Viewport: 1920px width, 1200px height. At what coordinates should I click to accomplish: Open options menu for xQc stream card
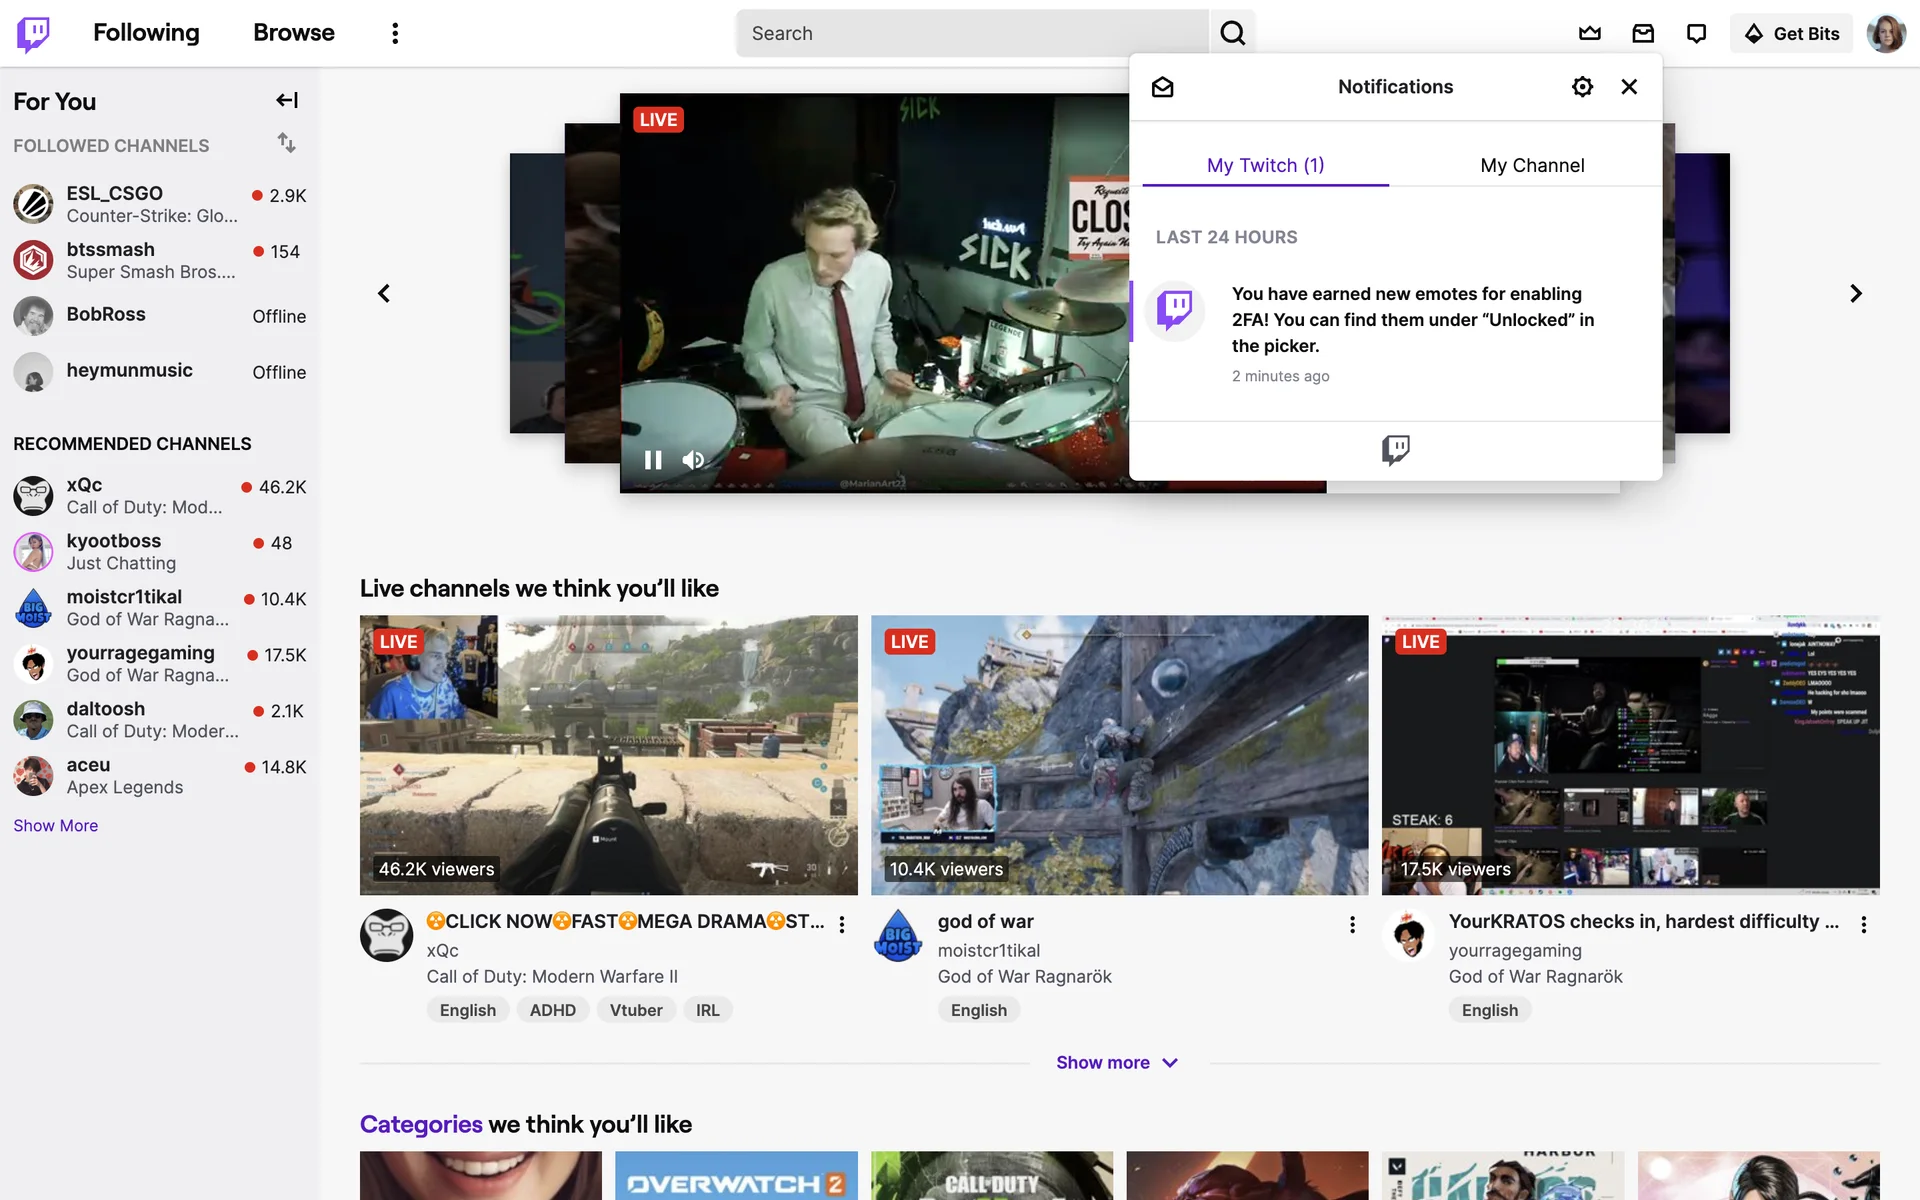(842, 924)
